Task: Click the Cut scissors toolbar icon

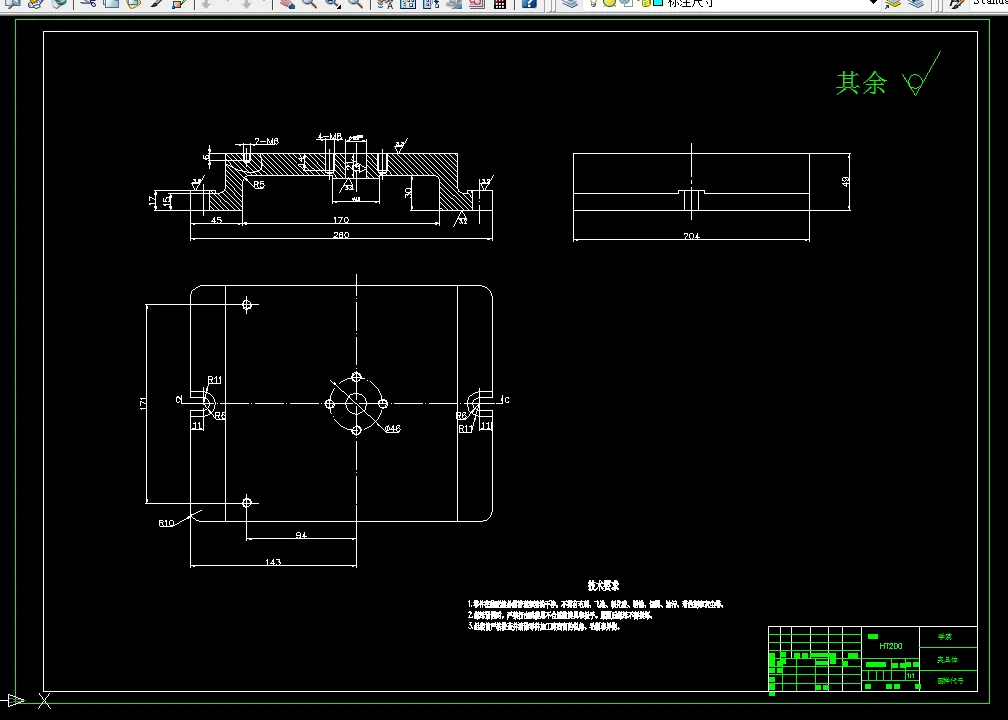Action: tap(88, 3)
